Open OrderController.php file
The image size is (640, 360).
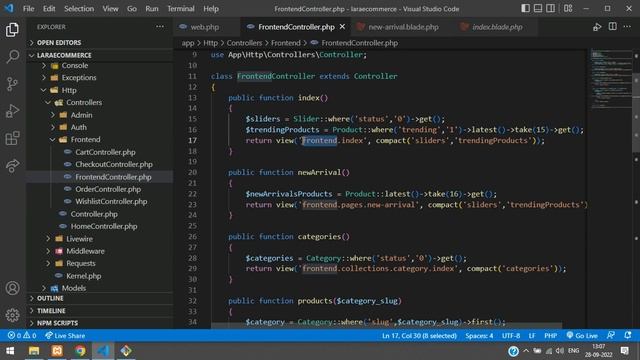(108, 189)
